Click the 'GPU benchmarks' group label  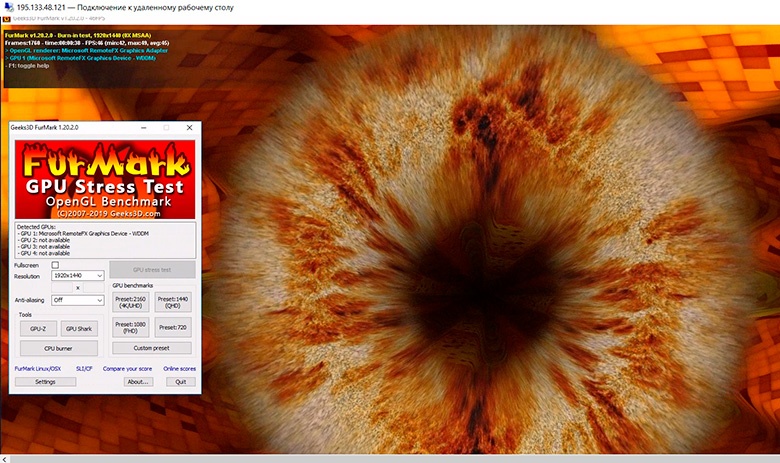(132, 285)
